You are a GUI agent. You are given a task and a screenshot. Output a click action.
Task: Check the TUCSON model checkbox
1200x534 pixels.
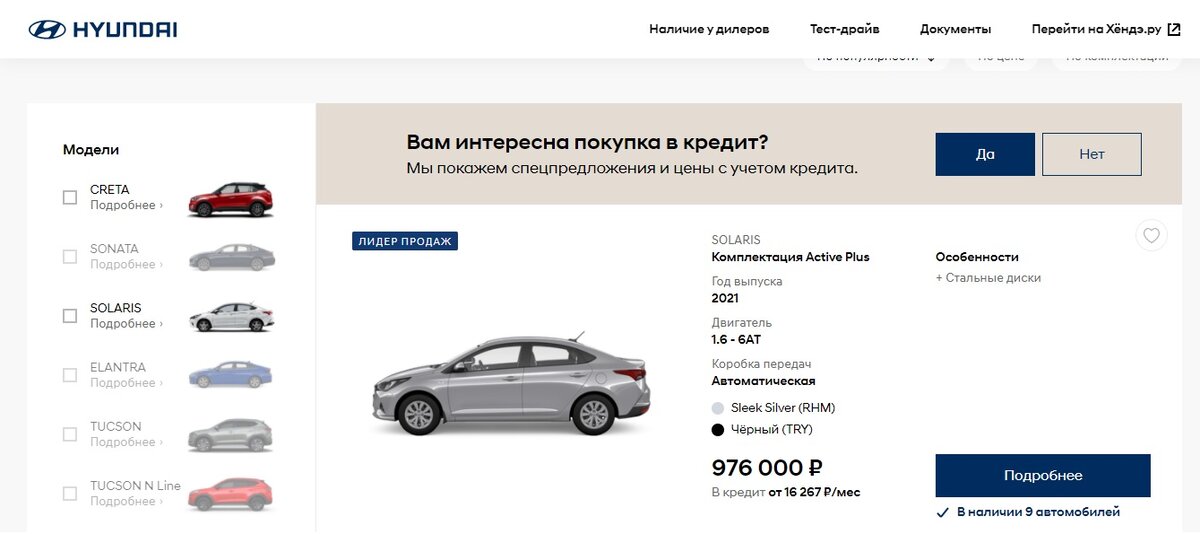coord(70,434)
